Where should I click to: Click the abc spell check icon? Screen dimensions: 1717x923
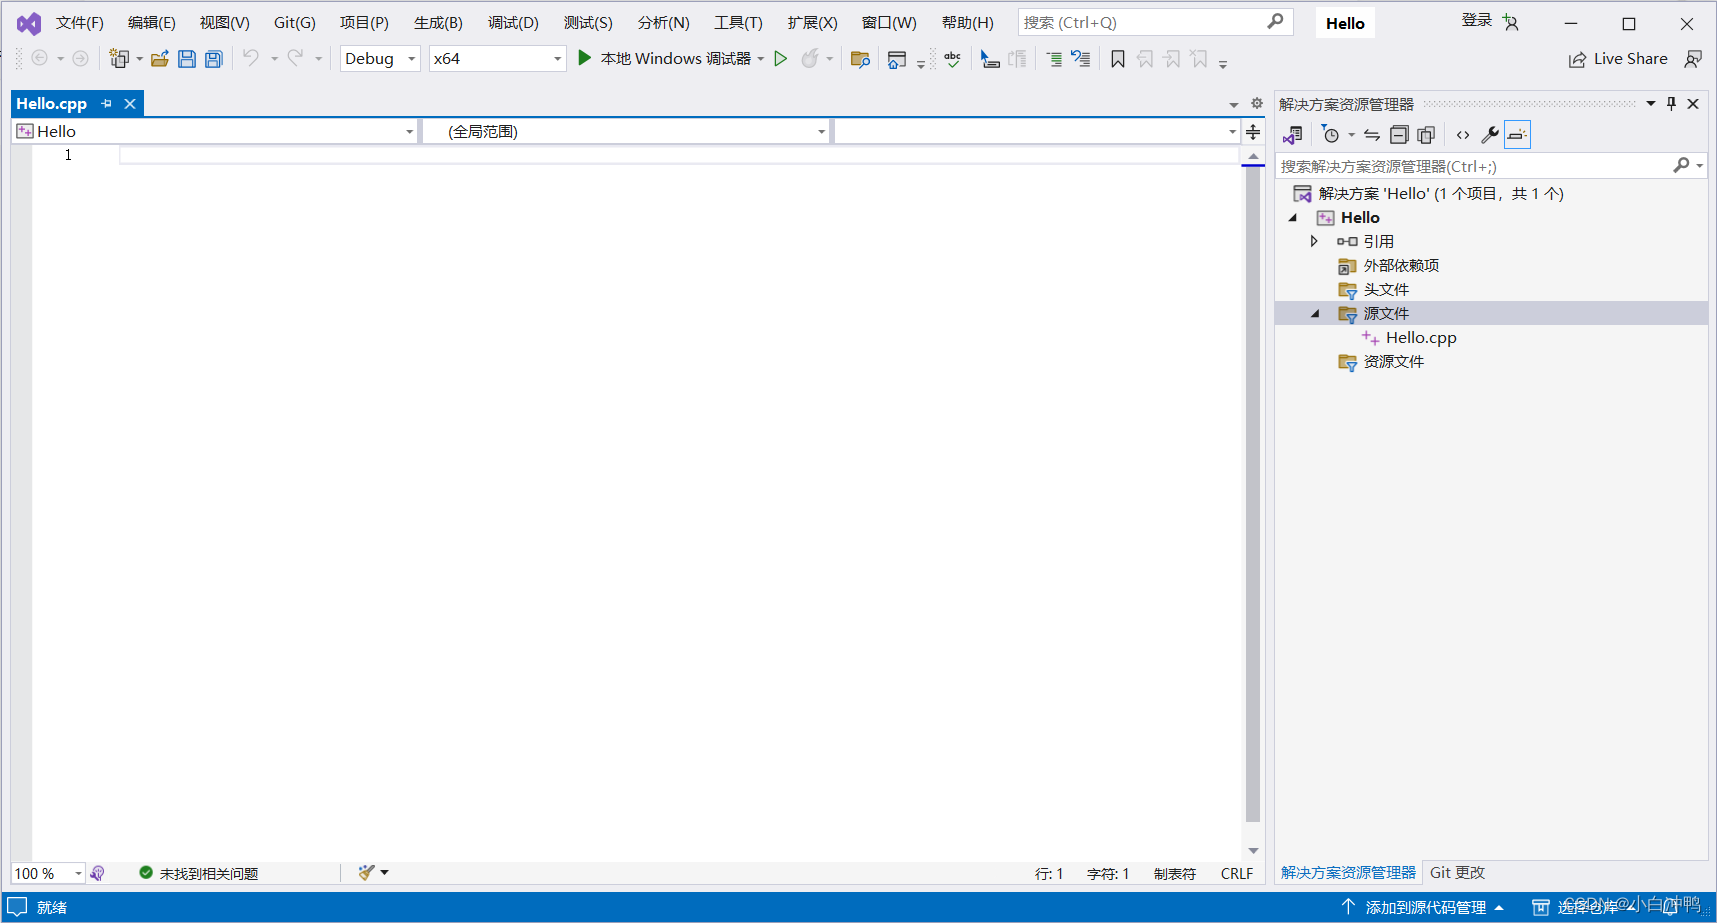click(952, 59)
